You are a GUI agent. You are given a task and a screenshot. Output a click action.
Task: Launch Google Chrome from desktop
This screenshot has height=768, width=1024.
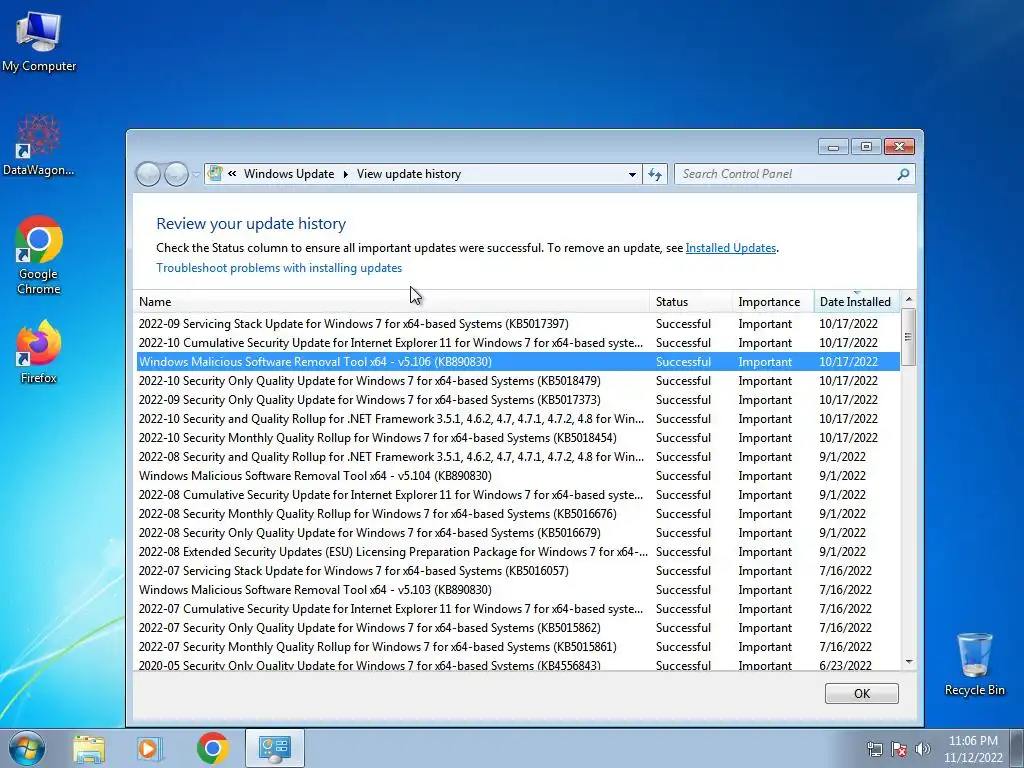coord(39,255)
